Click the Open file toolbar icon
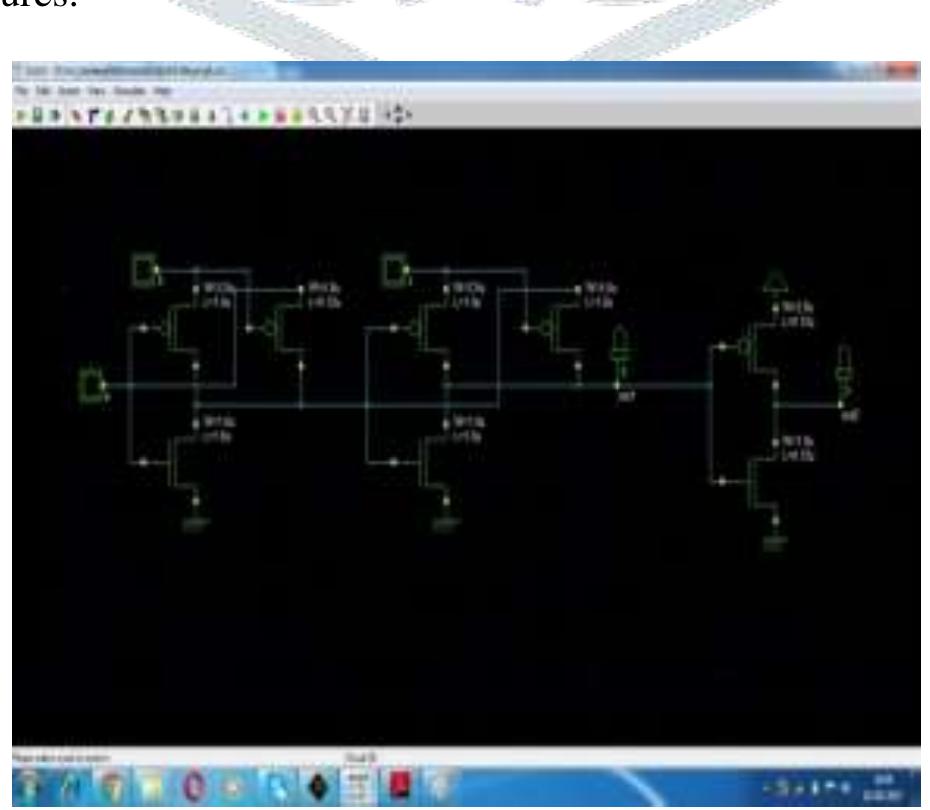Viewport: 930px width, 810px height. (35, 112)
